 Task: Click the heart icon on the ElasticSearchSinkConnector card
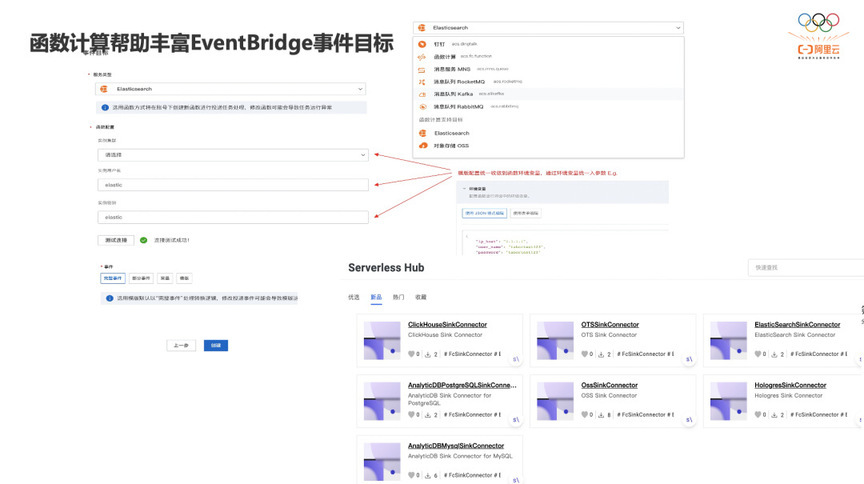click(x=758, y=354)
